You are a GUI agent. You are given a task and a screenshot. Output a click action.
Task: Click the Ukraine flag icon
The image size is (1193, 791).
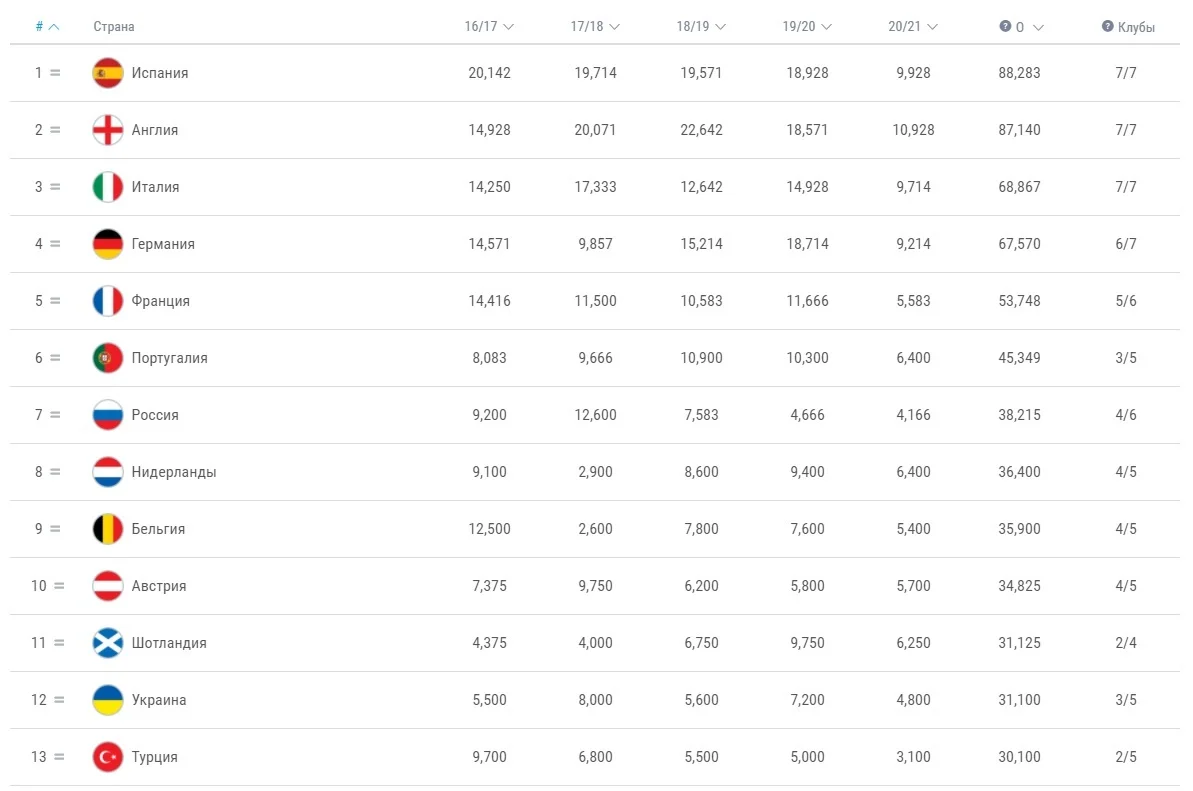tap(108, 700)
